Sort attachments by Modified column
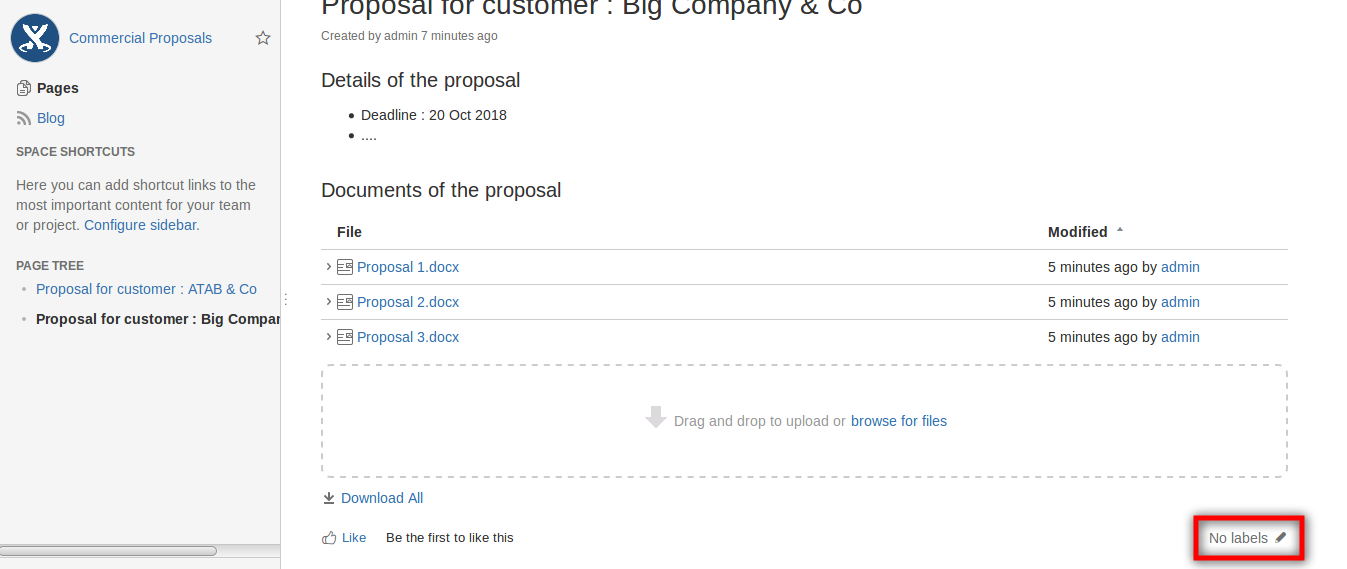The width and height of the screenshot is (1347, 569). (1077, 232)
